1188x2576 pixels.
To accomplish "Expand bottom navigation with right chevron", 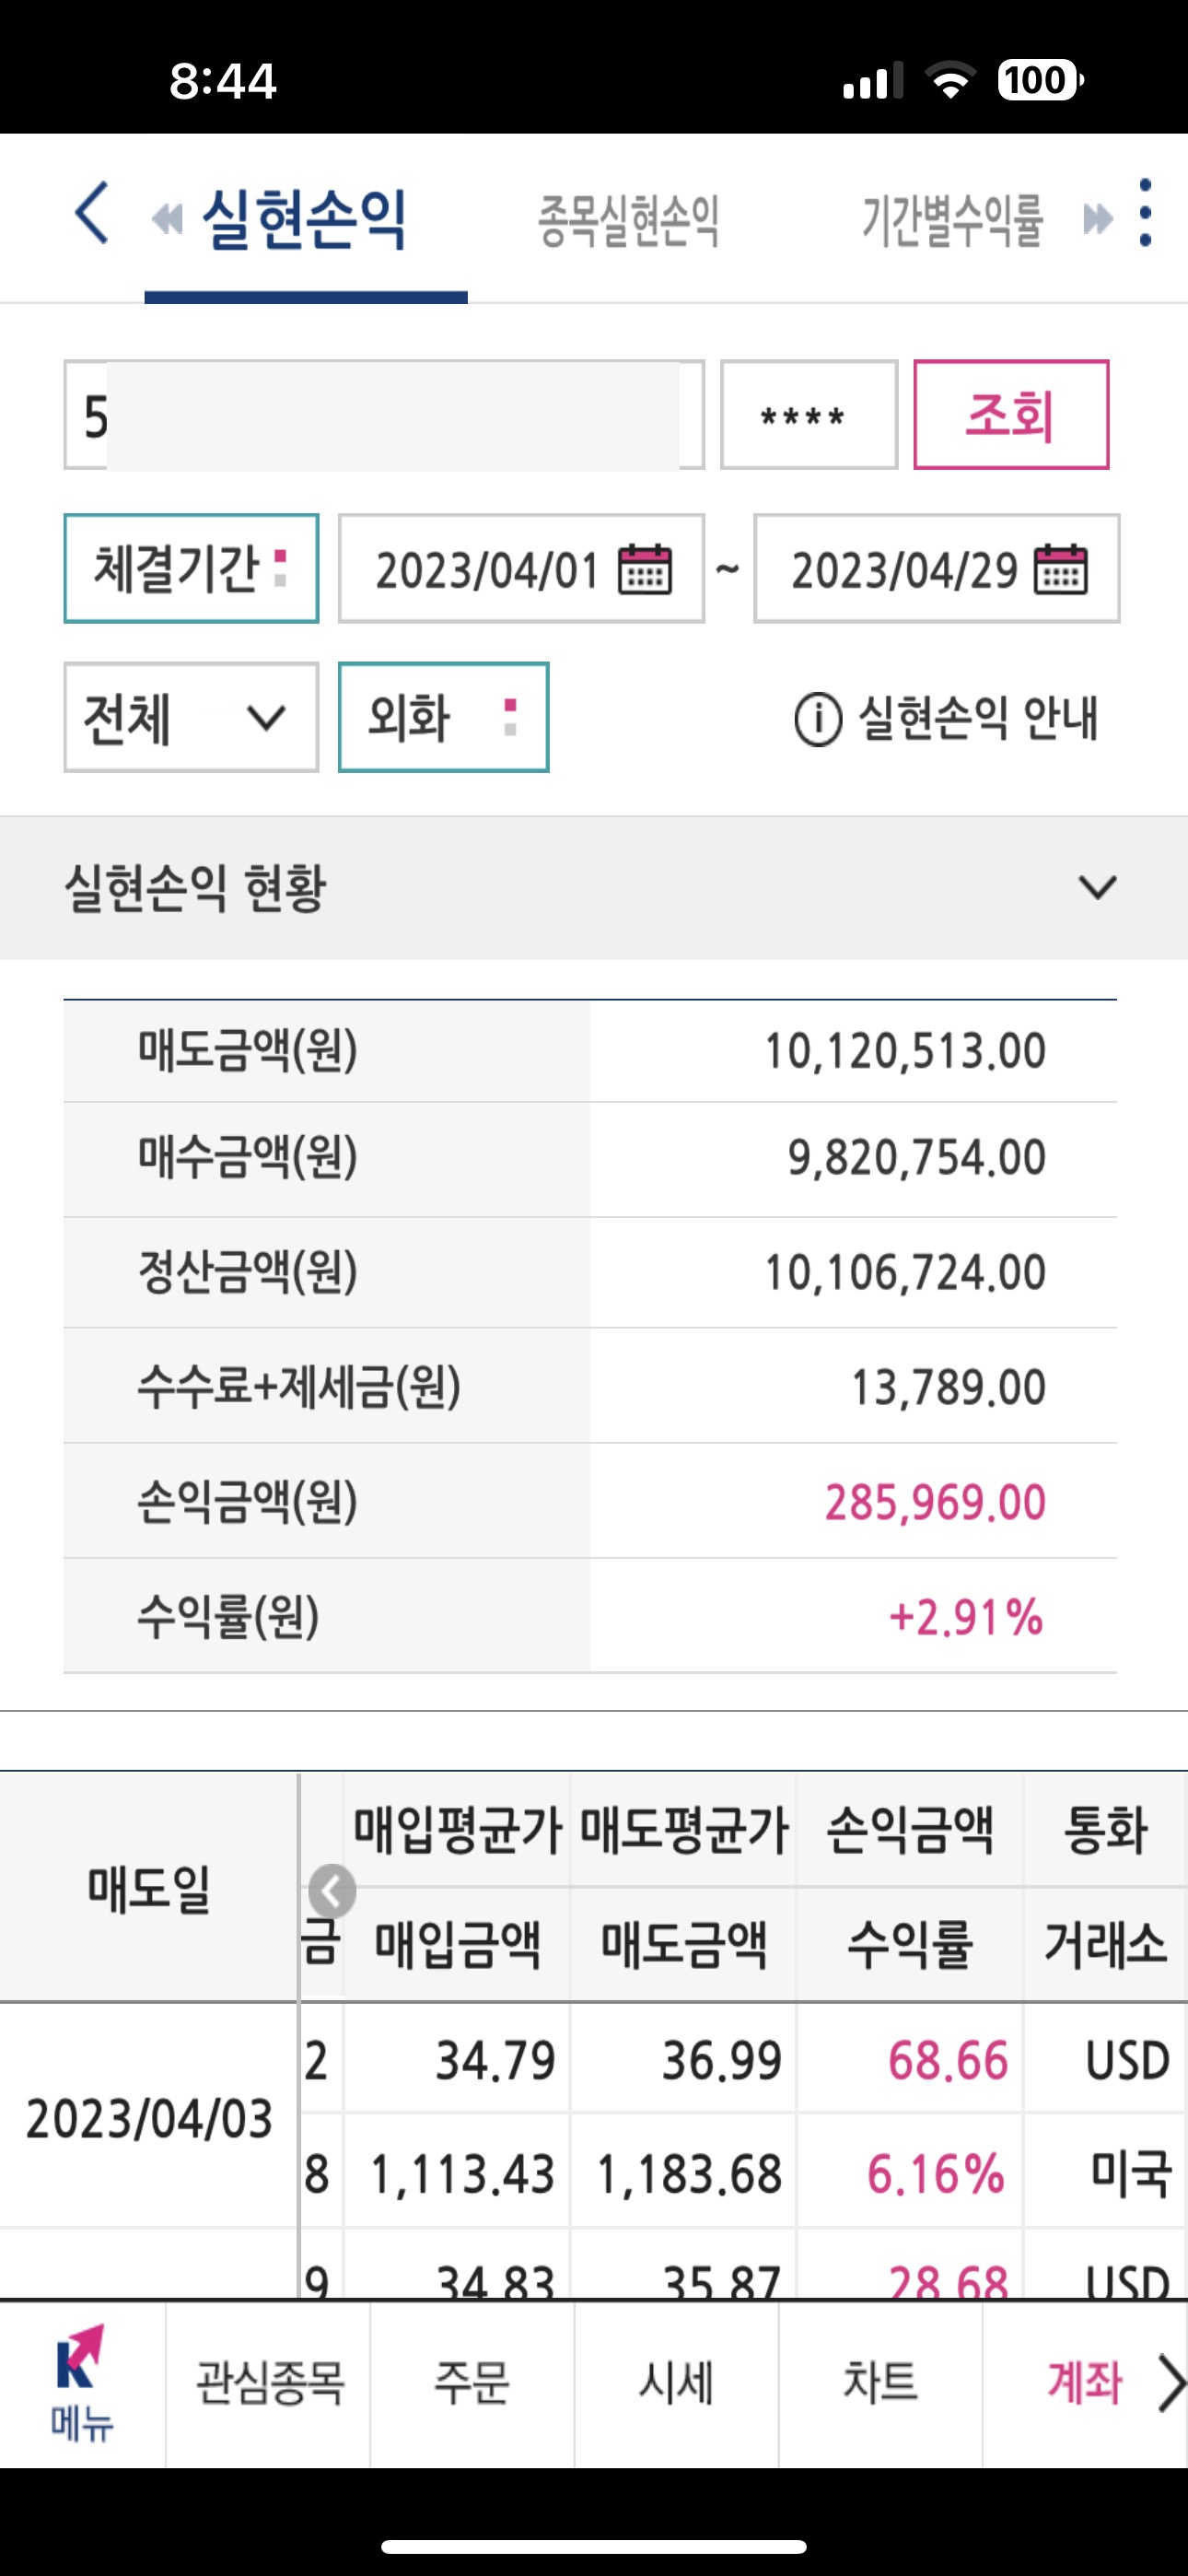I will coord(1170,2383).
